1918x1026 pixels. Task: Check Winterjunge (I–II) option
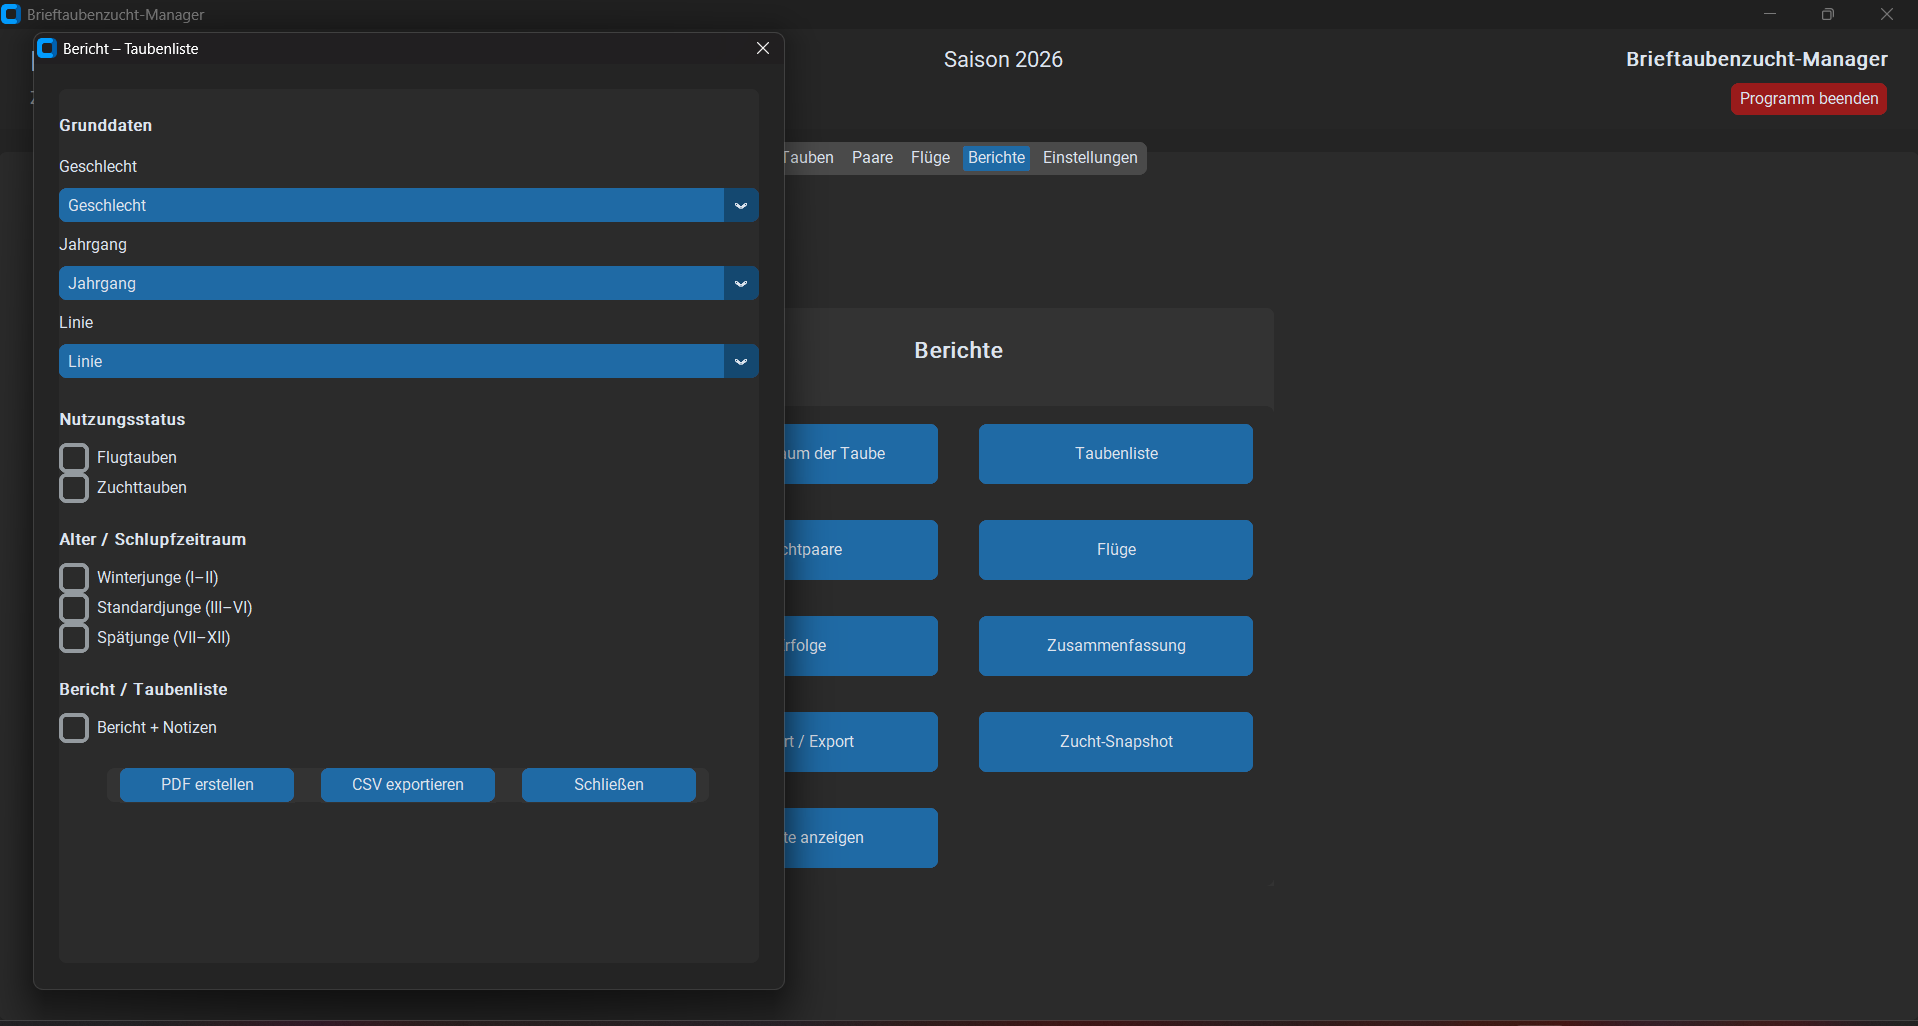[74, 578]
